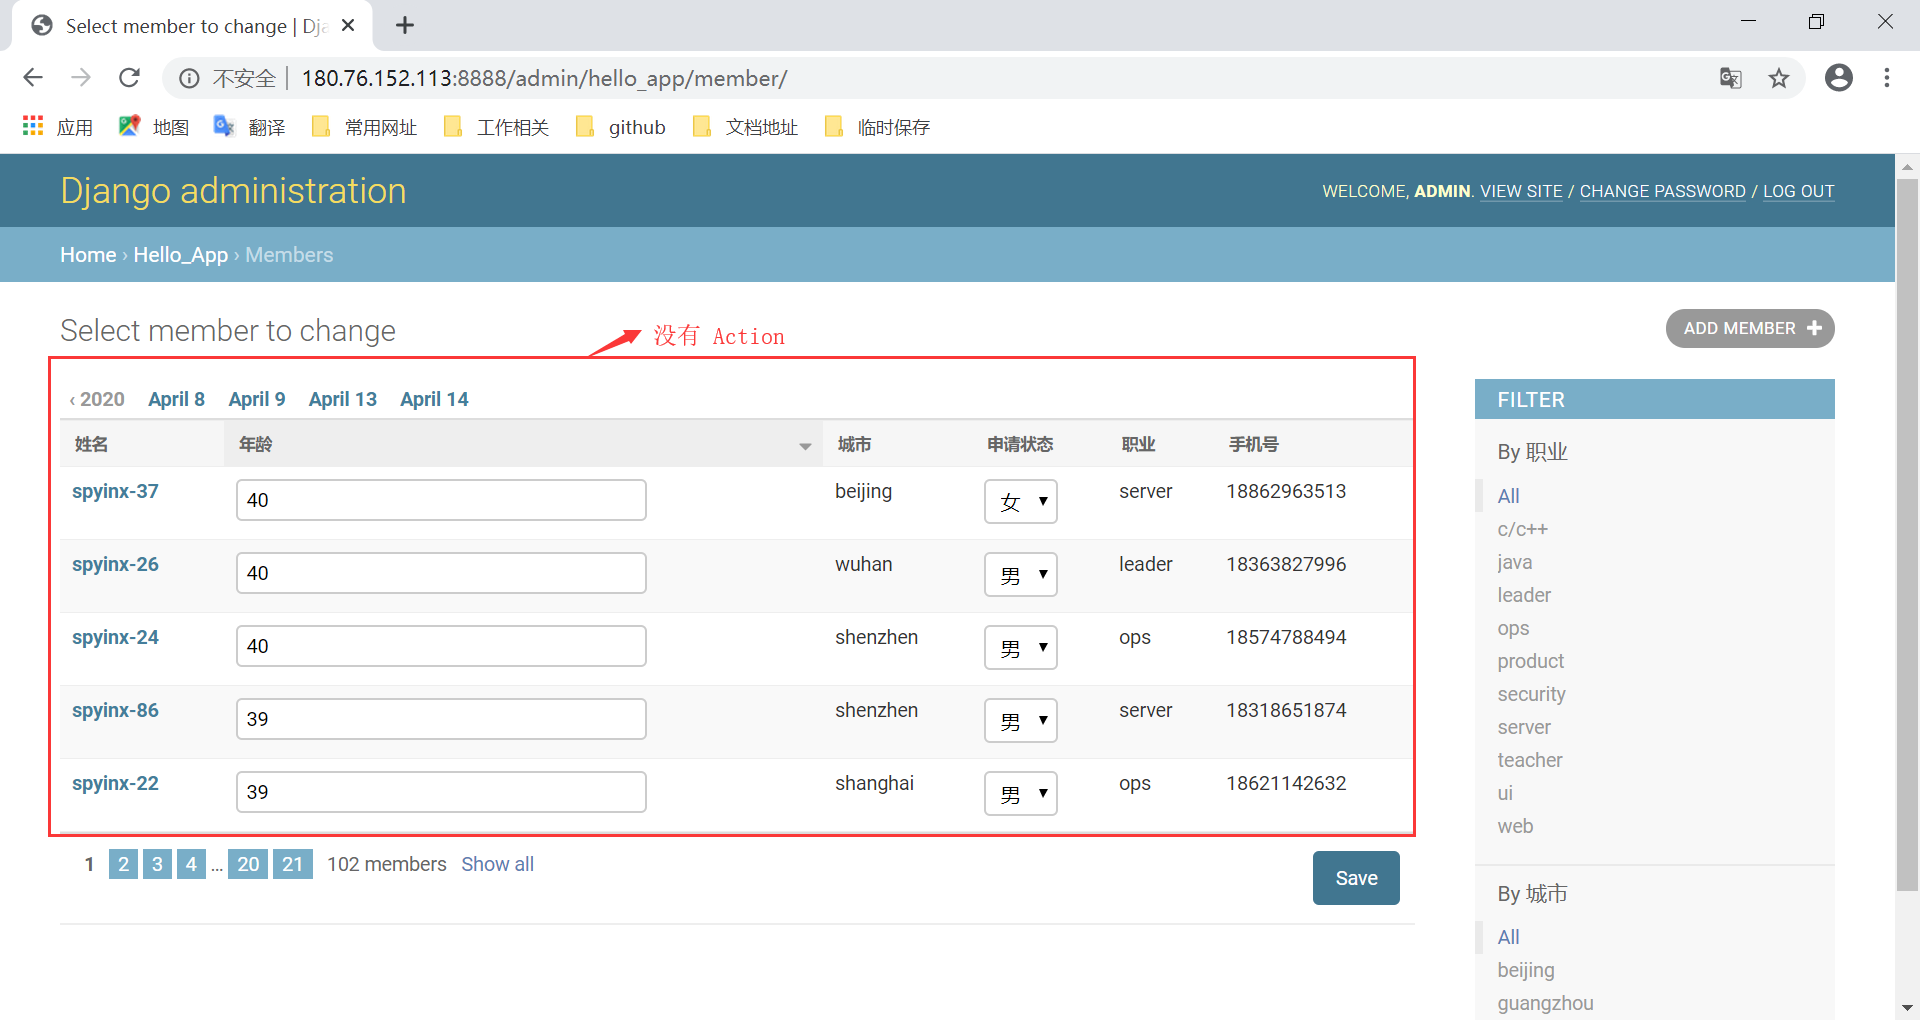The image size is (1920, 1020).
Task: Open the 翻译 translate bookmark
Action: click(x=250, y=127)
